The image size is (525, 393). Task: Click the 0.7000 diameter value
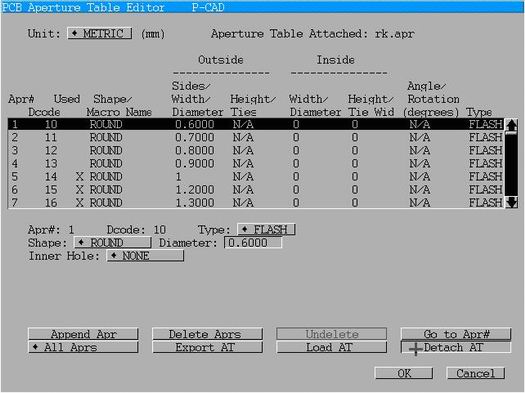195,138
